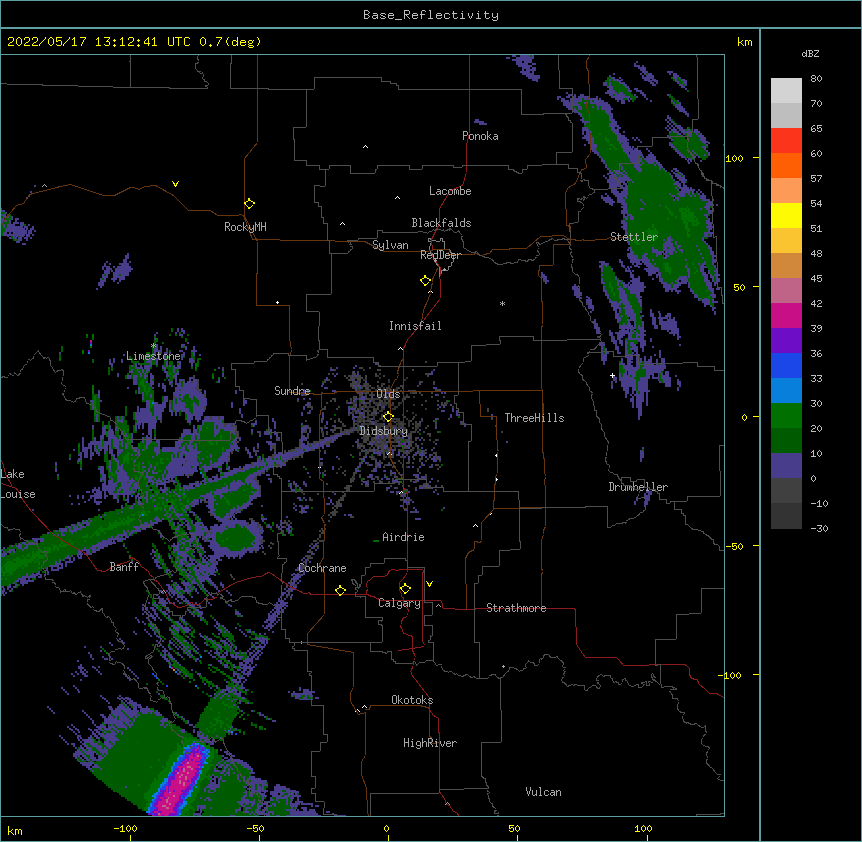This screenshot has width=862, height=842.
Task: Click the Ponoka city label
Action: pos(480,136)
